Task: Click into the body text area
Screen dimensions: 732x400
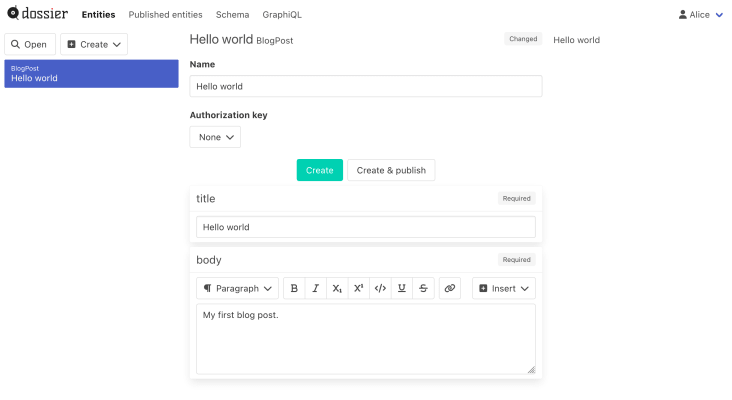Action: pyautogui.click(x=366, y=339)
